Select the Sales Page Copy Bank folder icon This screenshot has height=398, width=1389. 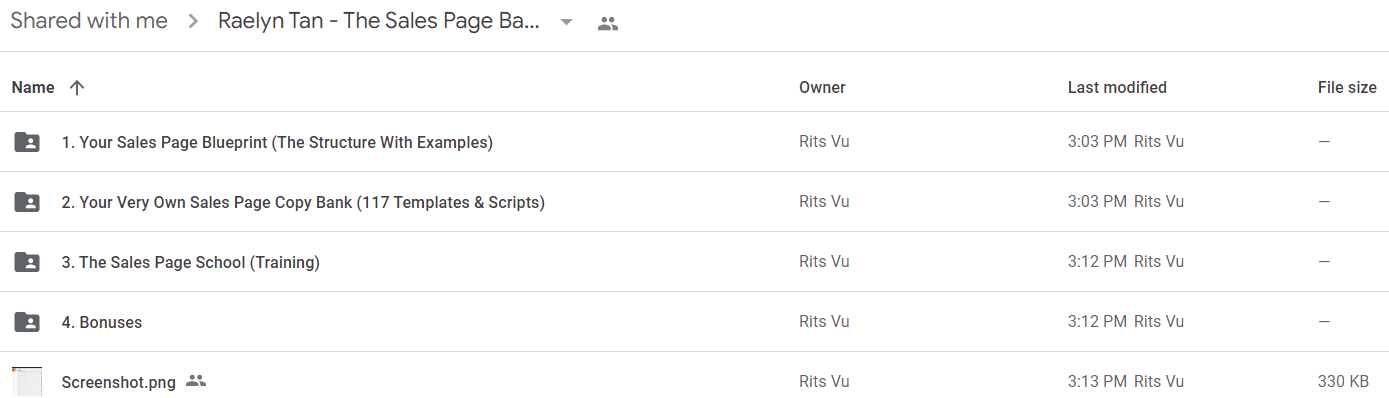[x=27, y=202]
